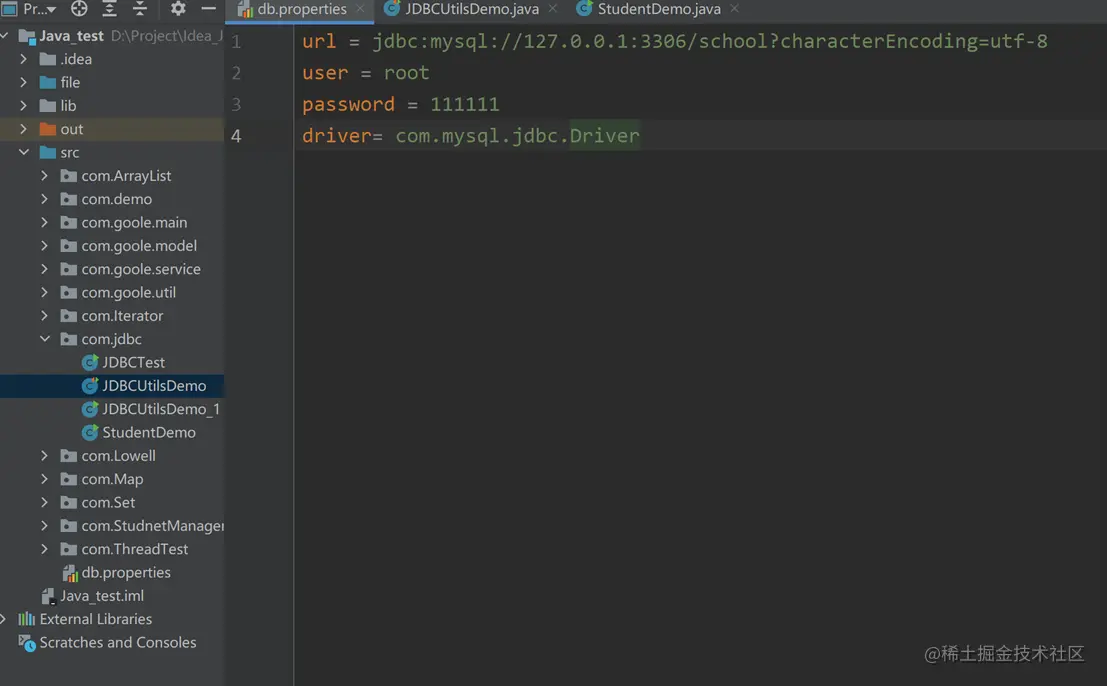Screen dimensions: 1107x686
Task: Click the JDBCUtilsDemo class icon in tree
Action: (x=90, y=385)
